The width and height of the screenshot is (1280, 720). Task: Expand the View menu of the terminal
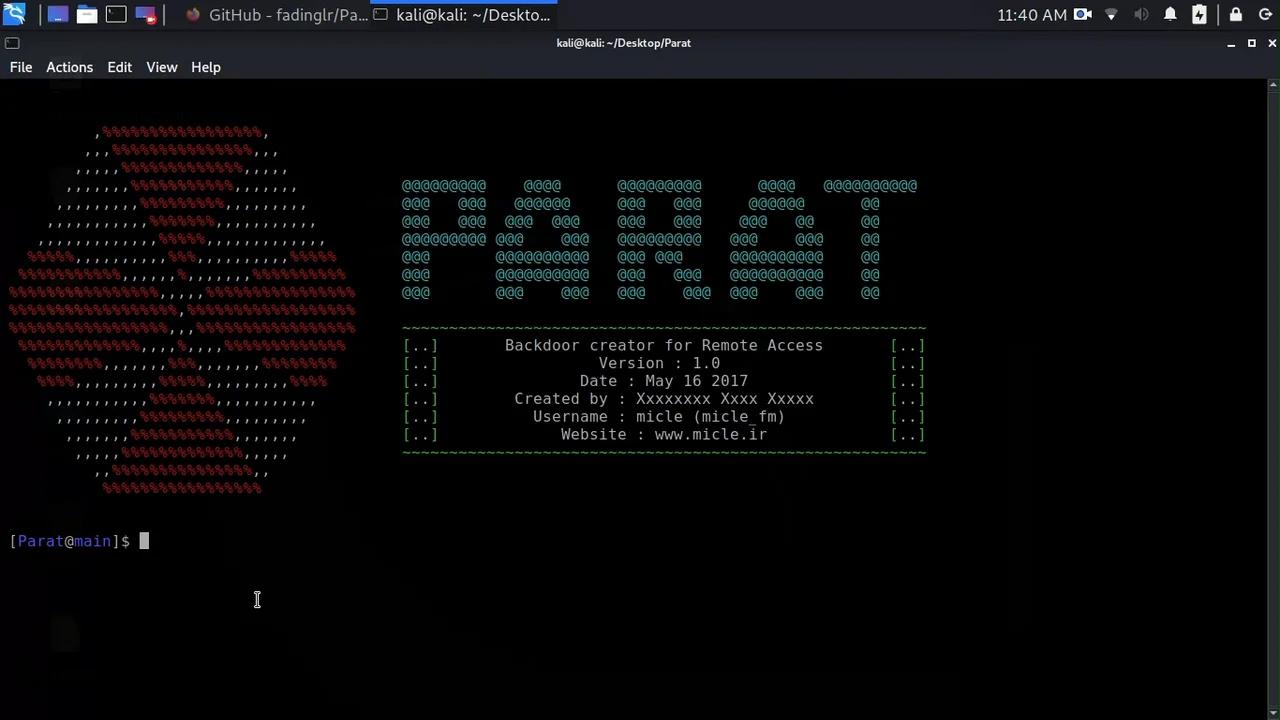[x=161, y=67]
